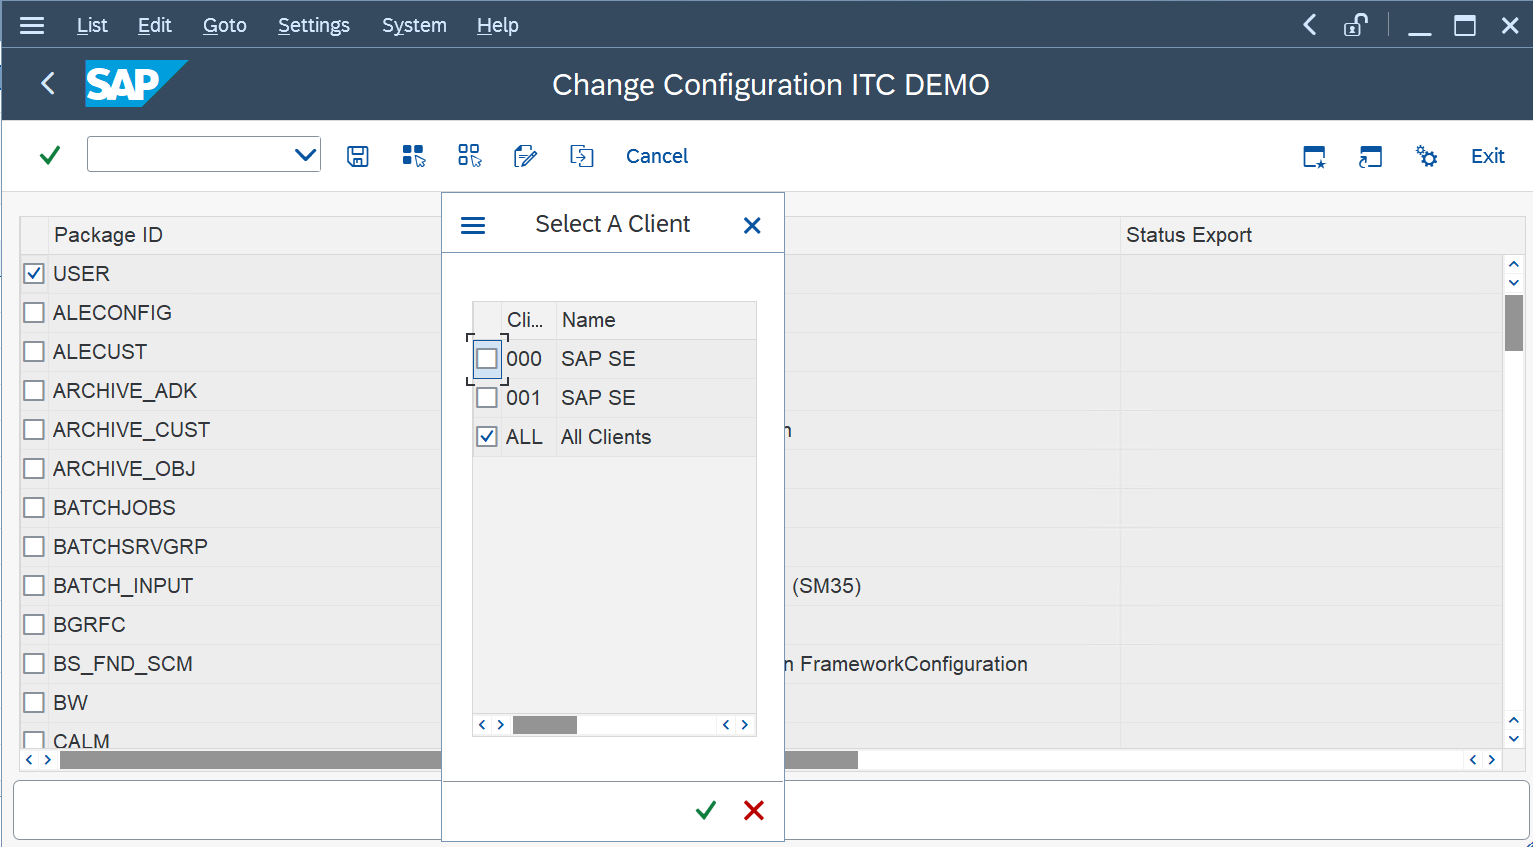This screenshot has width=1533, height=847.
Task: Open the Select A Client dialog hamburger menu
Action: 473,225
